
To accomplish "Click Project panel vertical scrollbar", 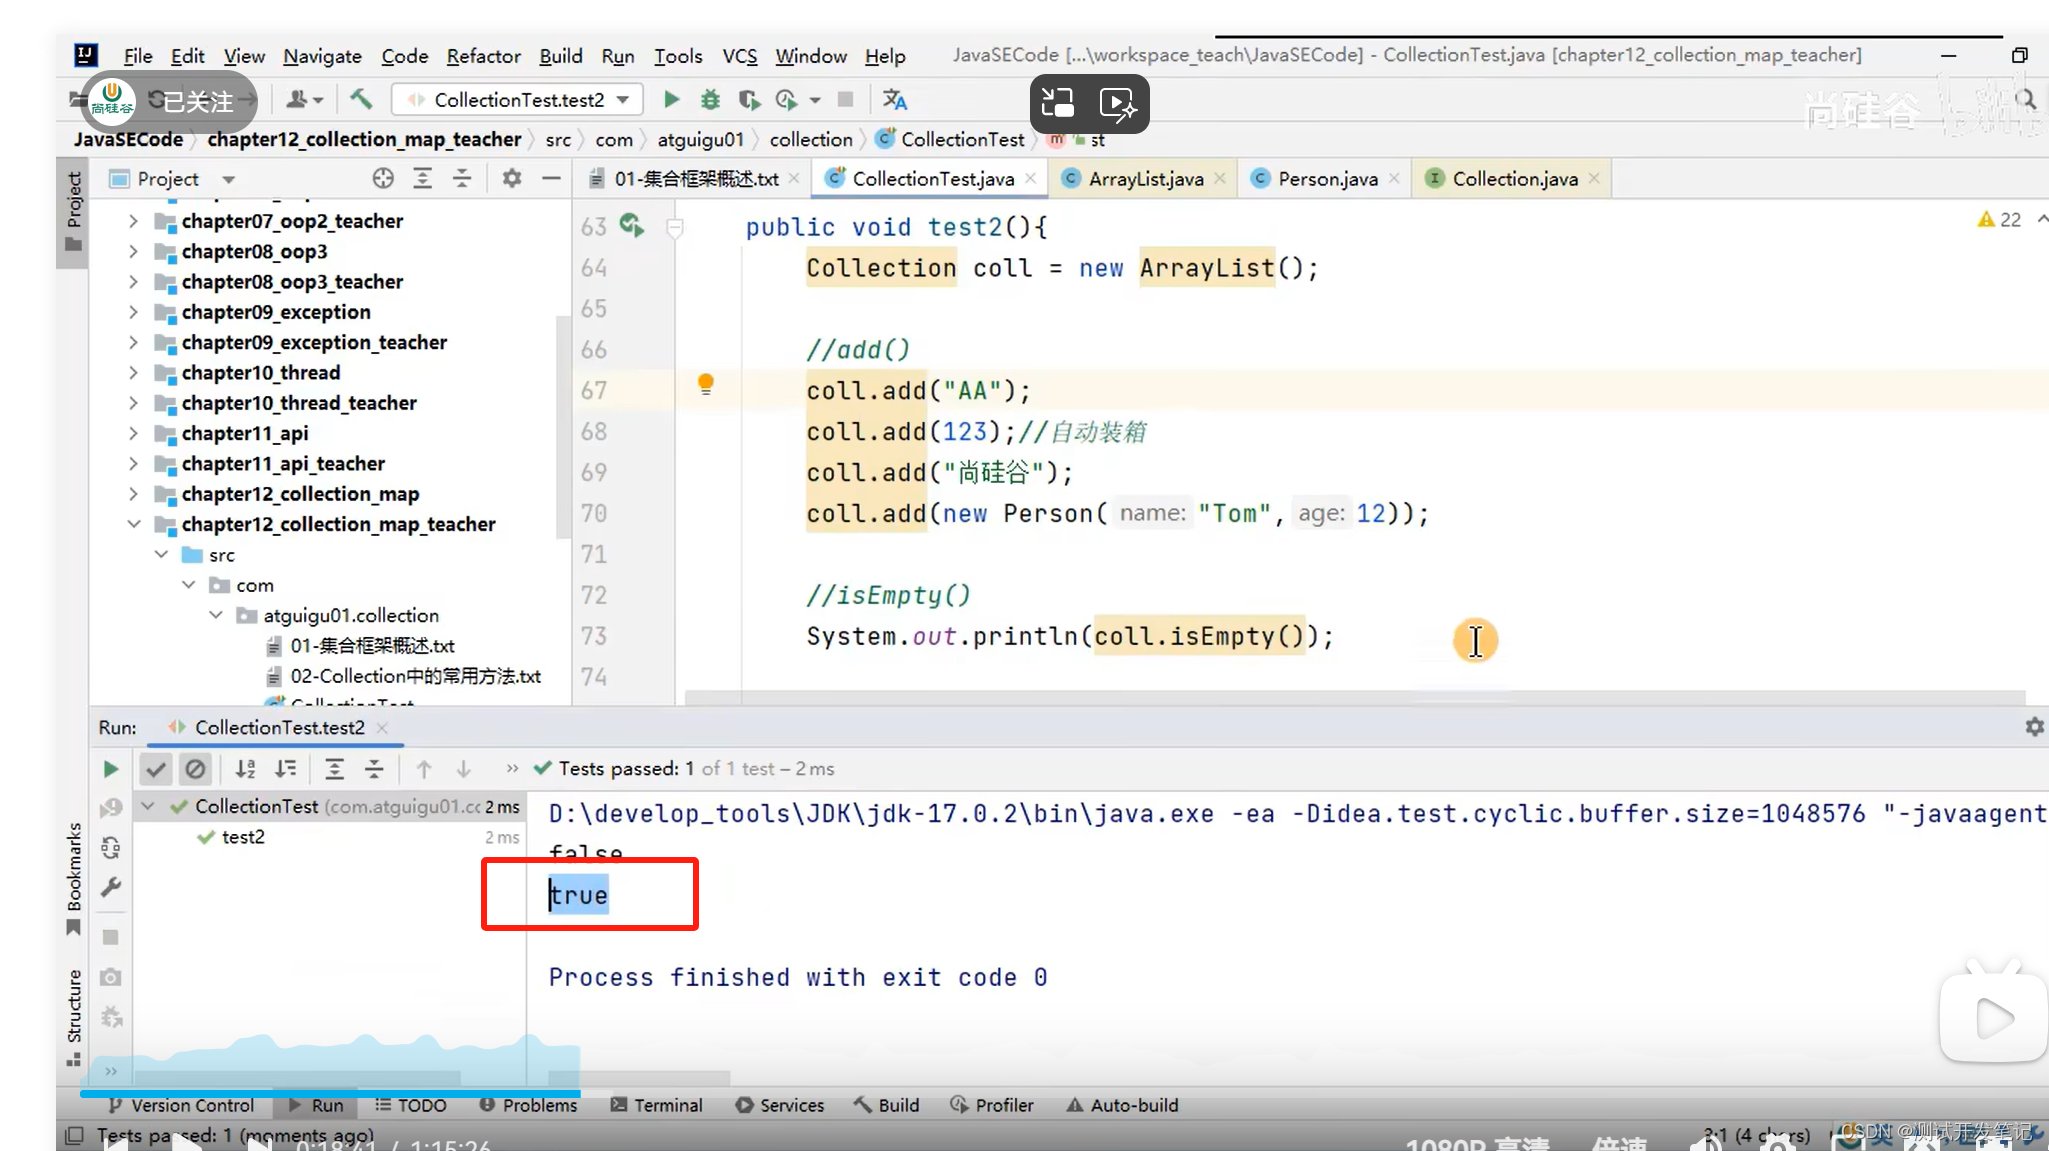I will [563, 430].
